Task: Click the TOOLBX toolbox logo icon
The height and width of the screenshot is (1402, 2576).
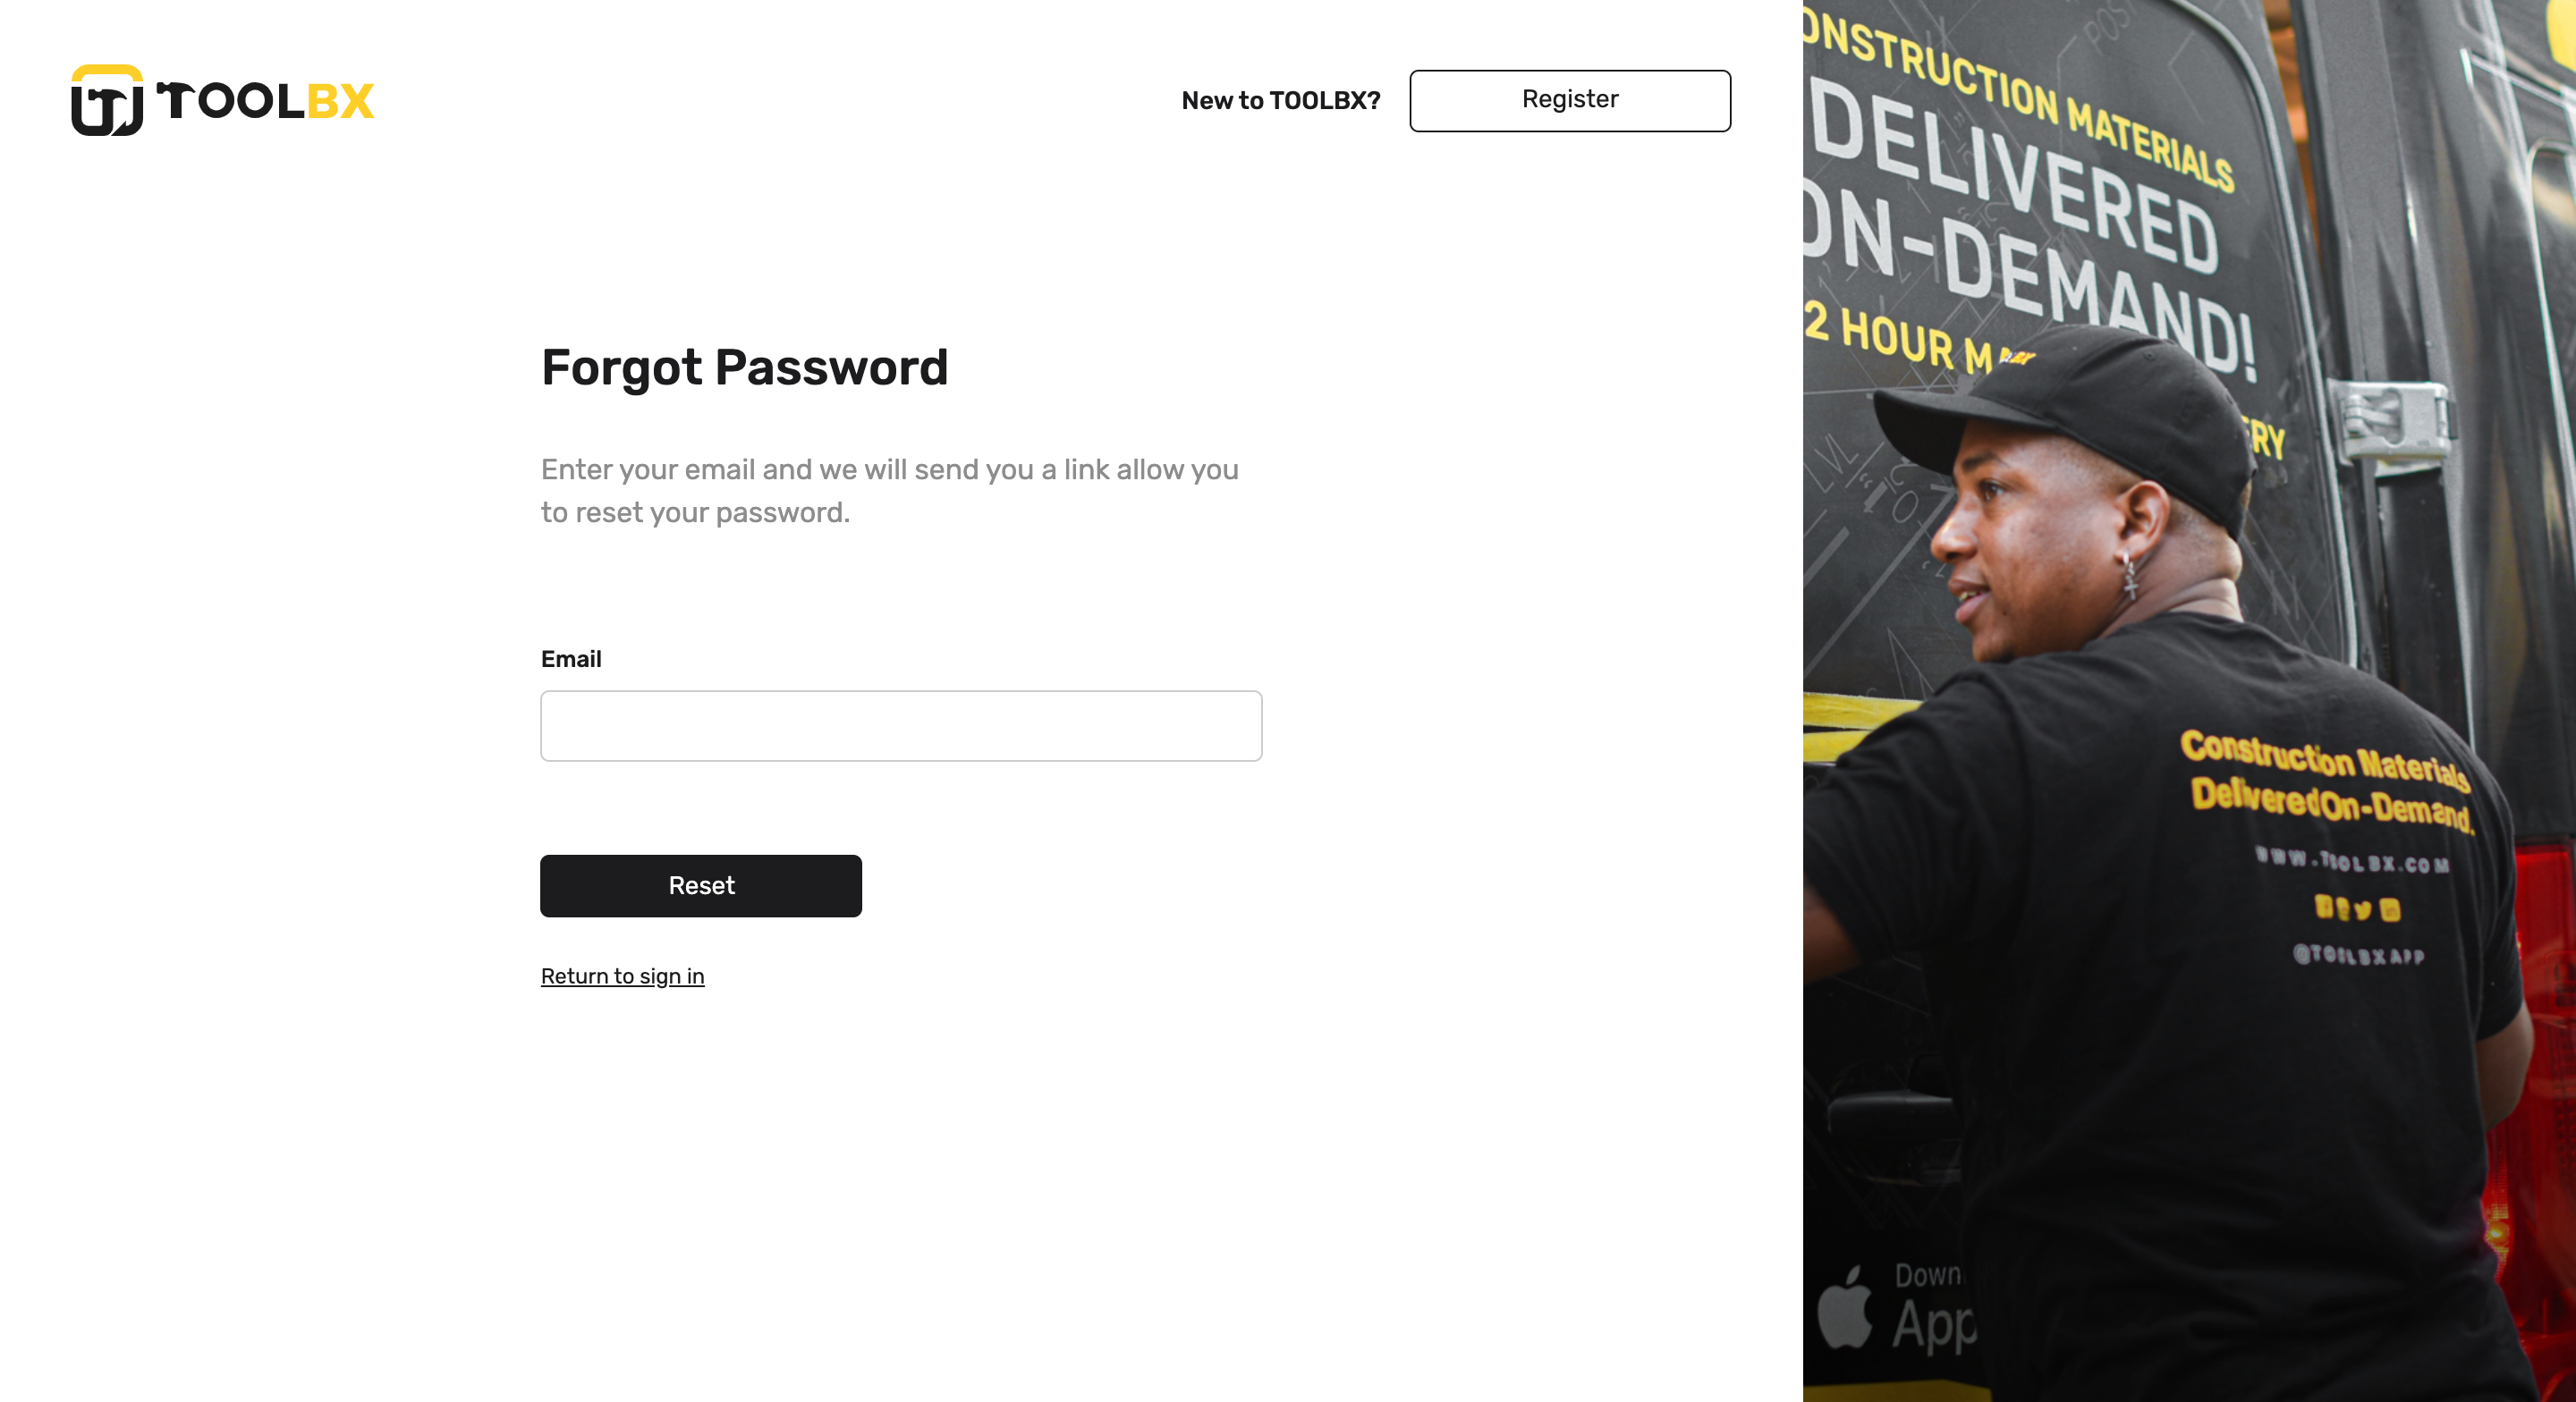Action: click(x=107, y=100)
